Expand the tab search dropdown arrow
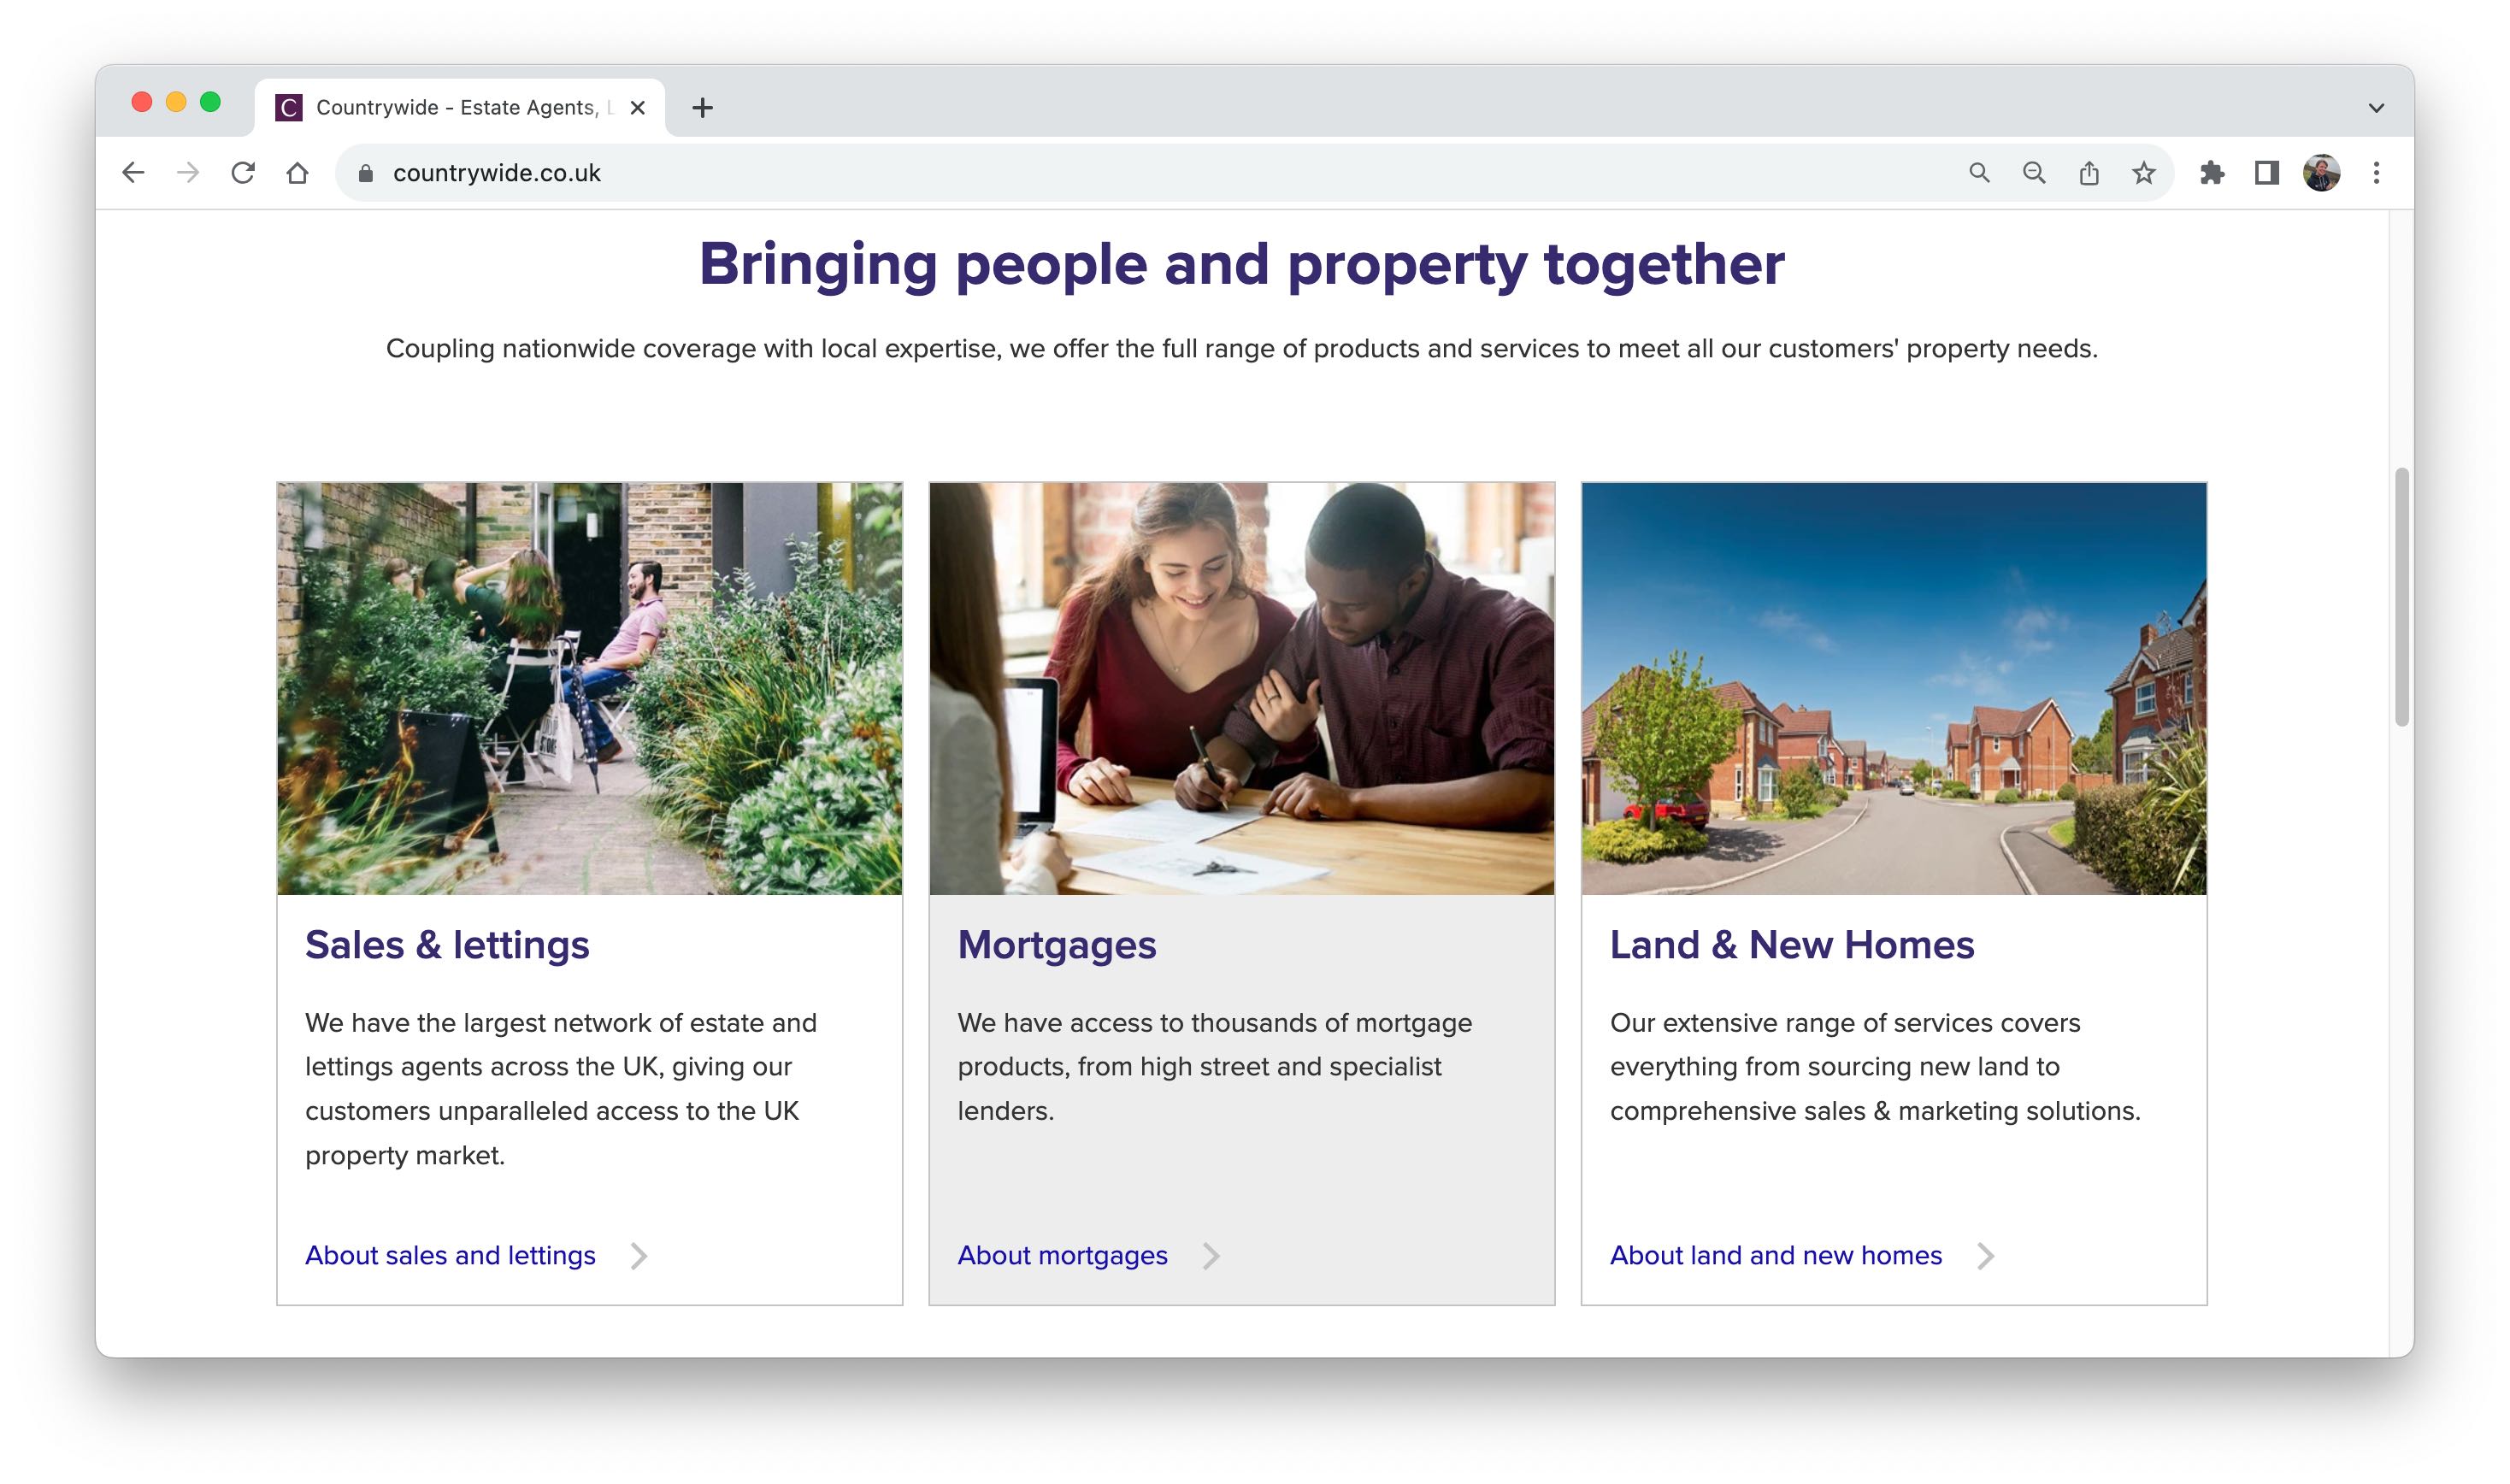Screen dimensions: 2510x1484 pos(2376,108)
